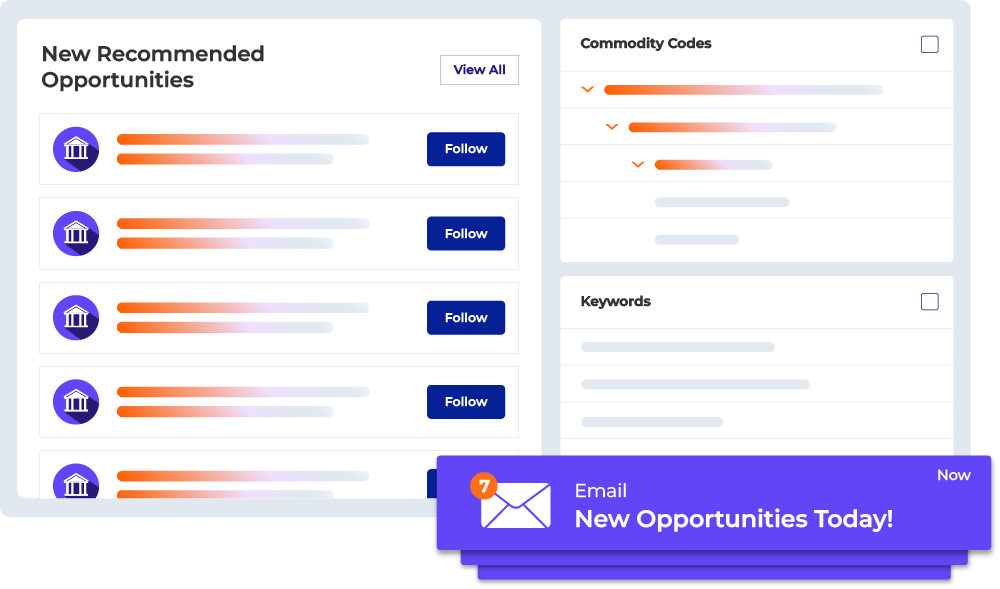Click the first opportunity's institution icon

pyautogui.click(x=76, y=149)
